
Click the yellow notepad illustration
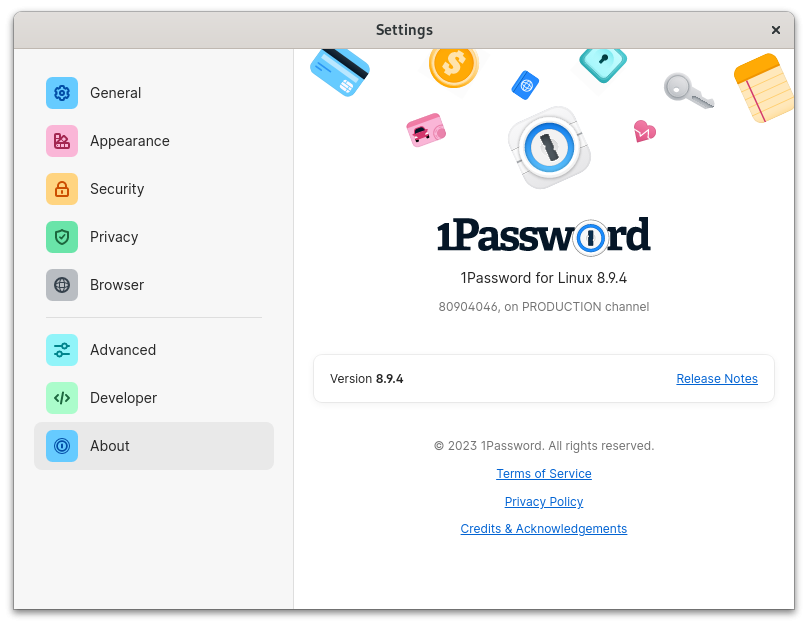click(x=762, y=87)
